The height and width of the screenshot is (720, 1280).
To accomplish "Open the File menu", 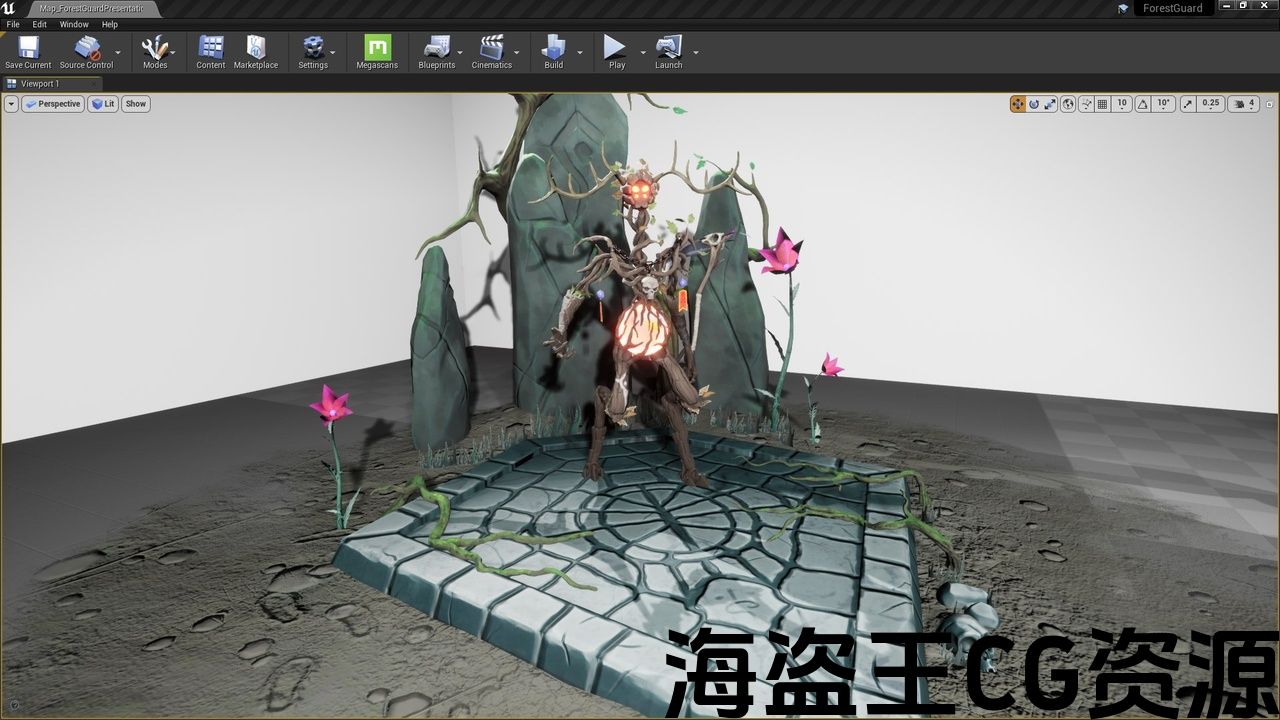I will pos(13,24).
